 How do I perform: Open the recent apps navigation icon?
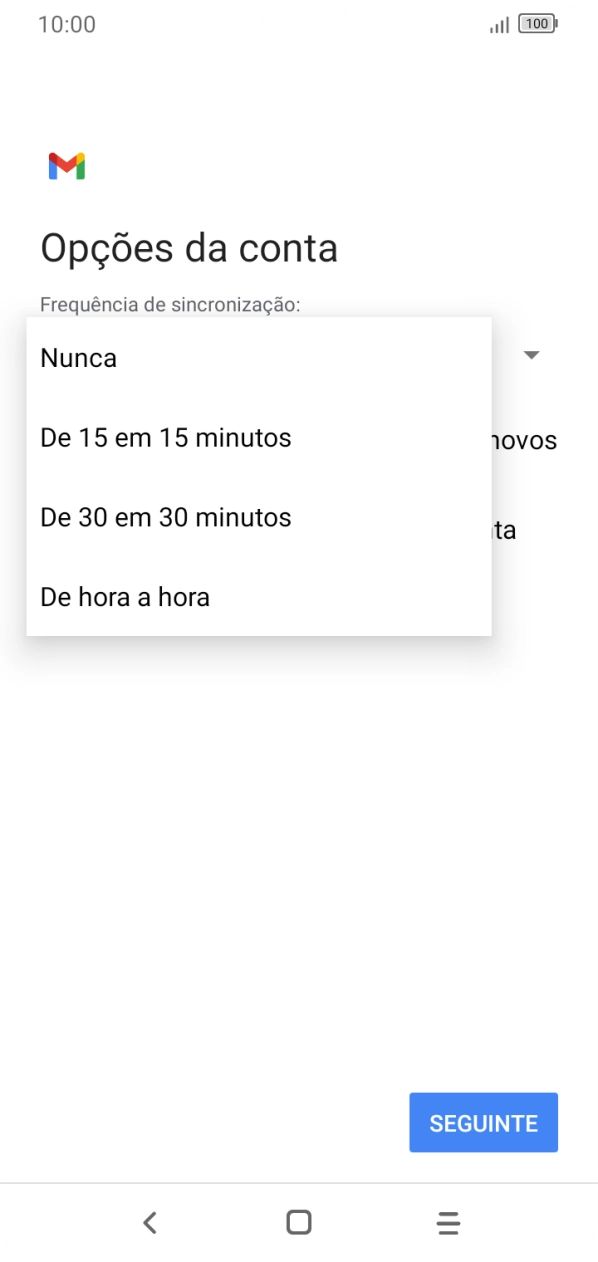click(x=448, y=1221)
